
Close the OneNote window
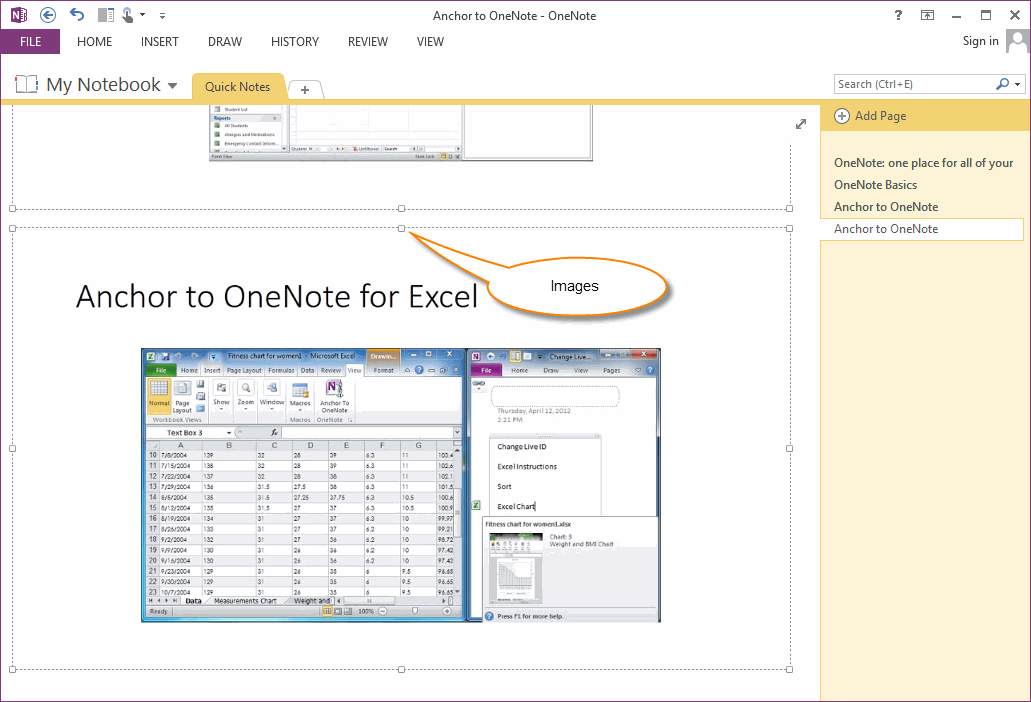[x=1015, y=15]
